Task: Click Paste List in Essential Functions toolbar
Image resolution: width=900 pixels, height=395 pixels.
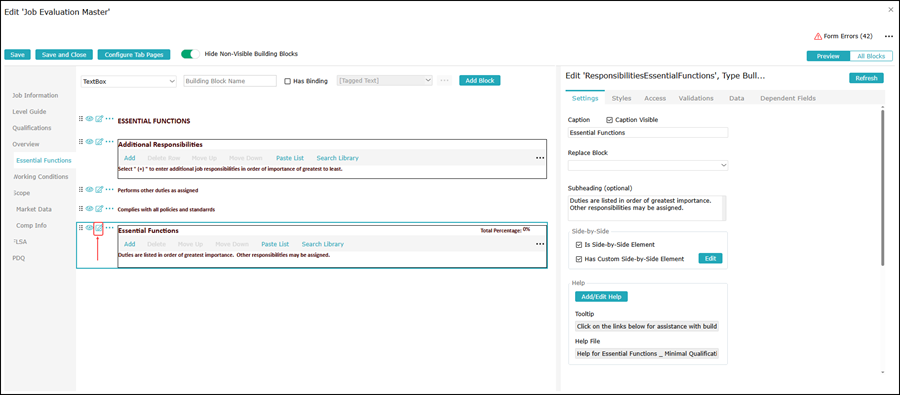Action: pyautogui.click(x=275, y=244)
